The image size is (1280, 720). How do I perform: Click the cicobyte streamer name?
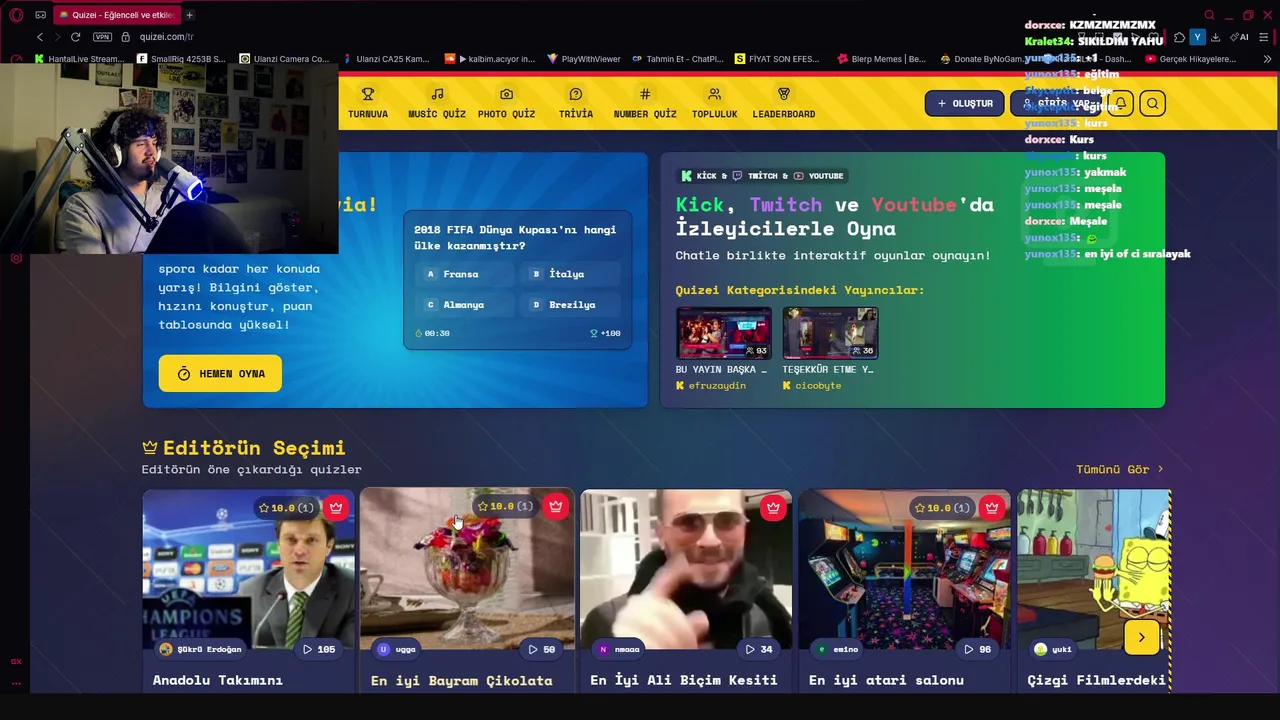click(817, 386)
